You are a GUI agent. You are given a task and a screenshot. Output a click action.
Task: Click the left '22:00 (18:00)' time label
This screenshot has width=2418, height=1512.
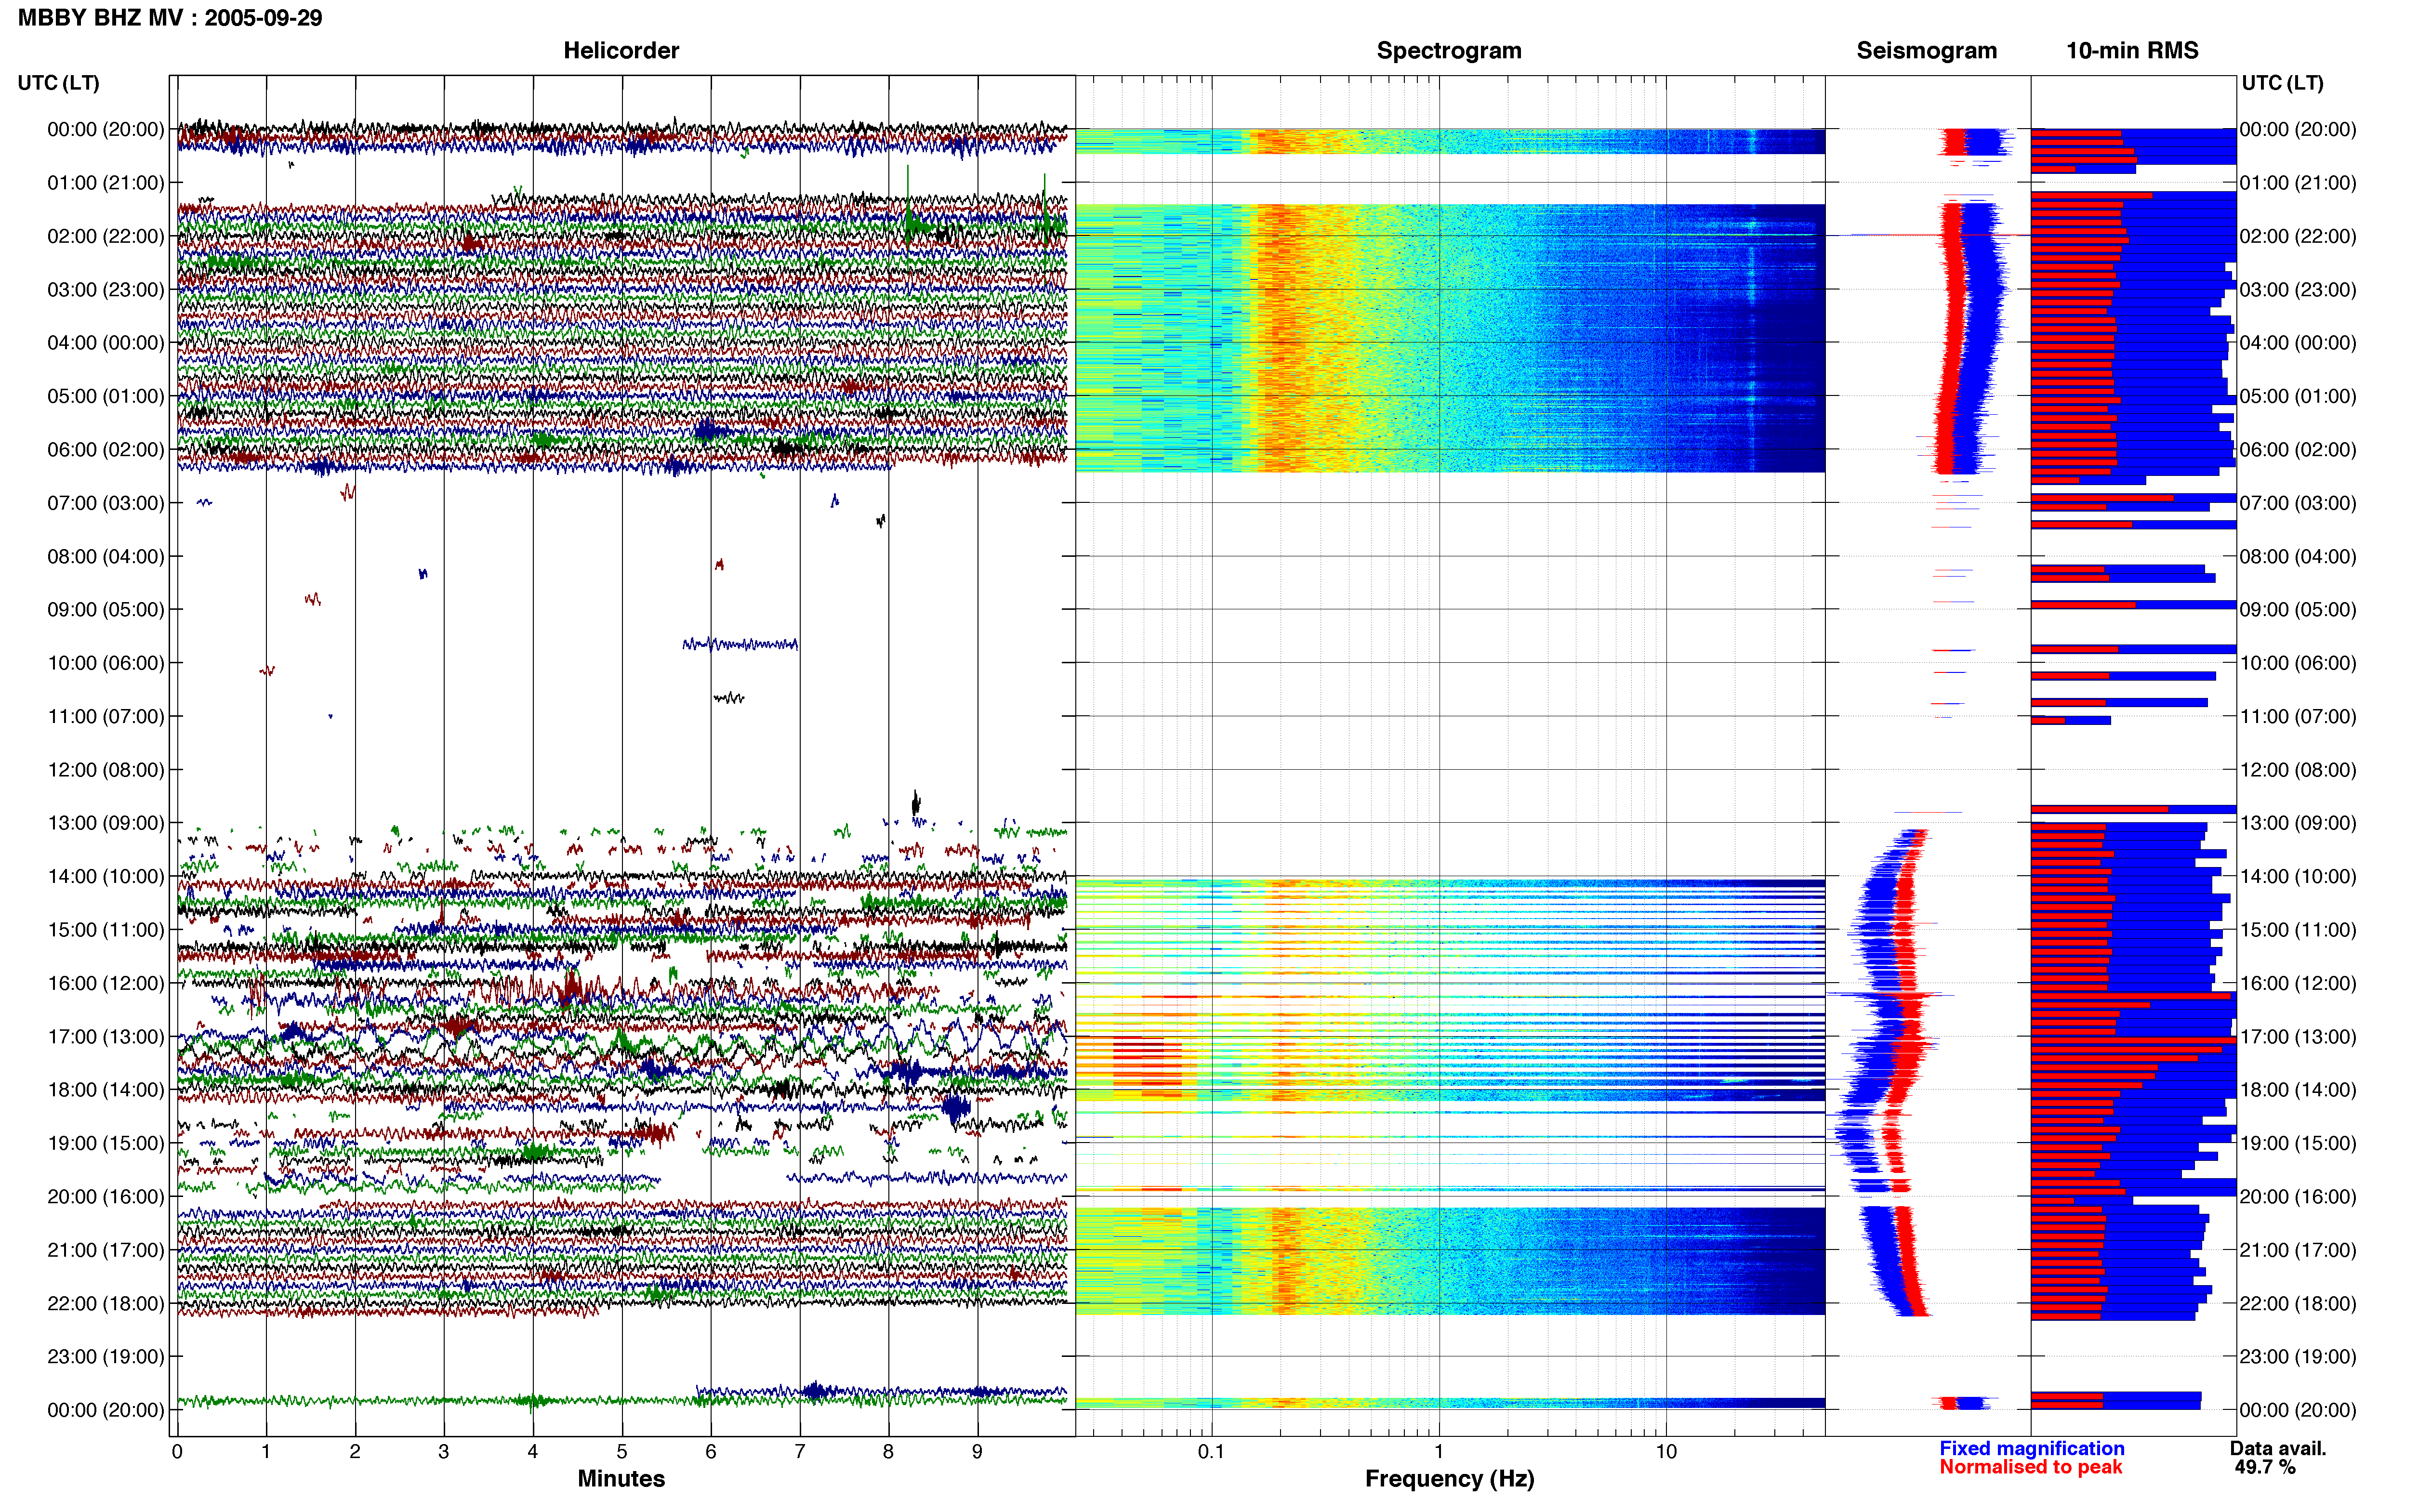pyautogui.click(x=105, y=1303)
